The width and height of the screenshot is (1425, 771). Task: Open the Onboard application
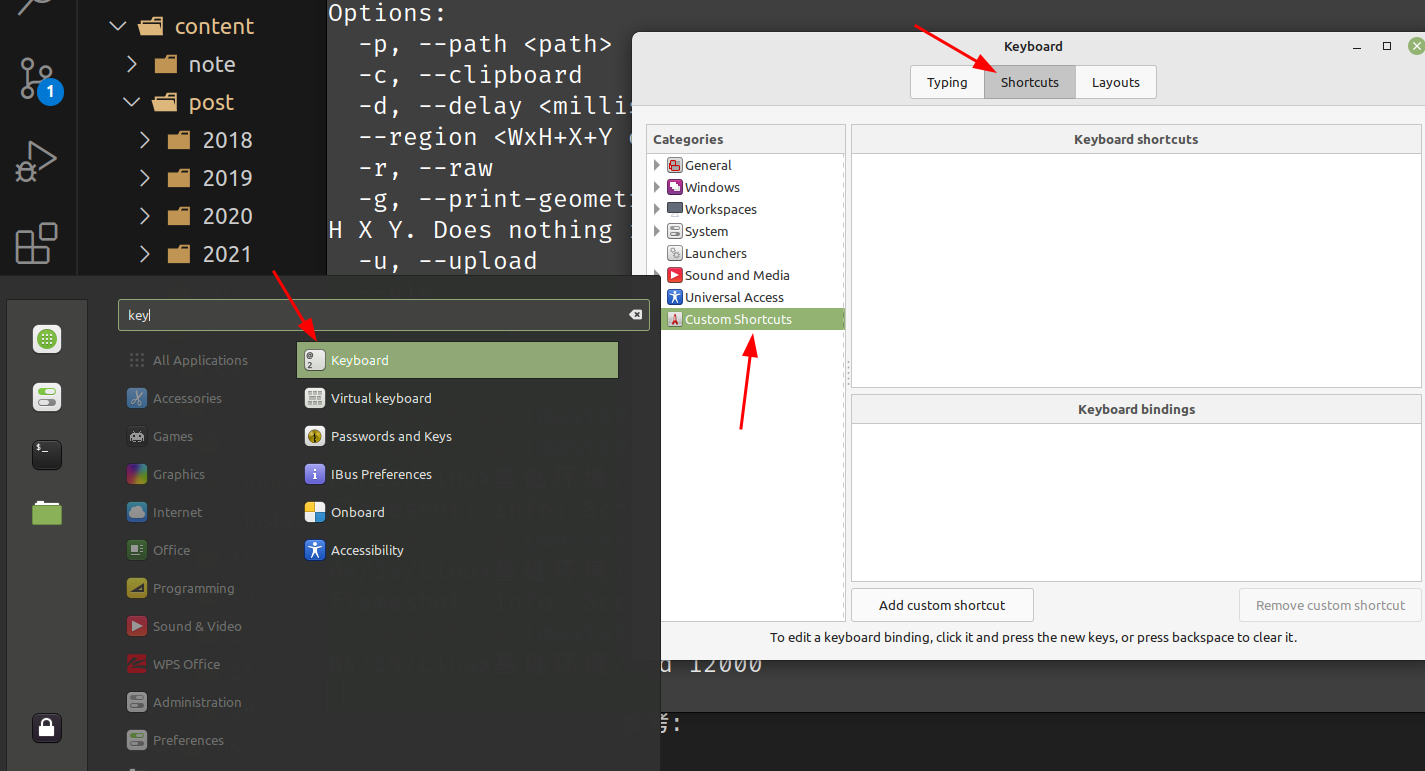tap(357, 512)
